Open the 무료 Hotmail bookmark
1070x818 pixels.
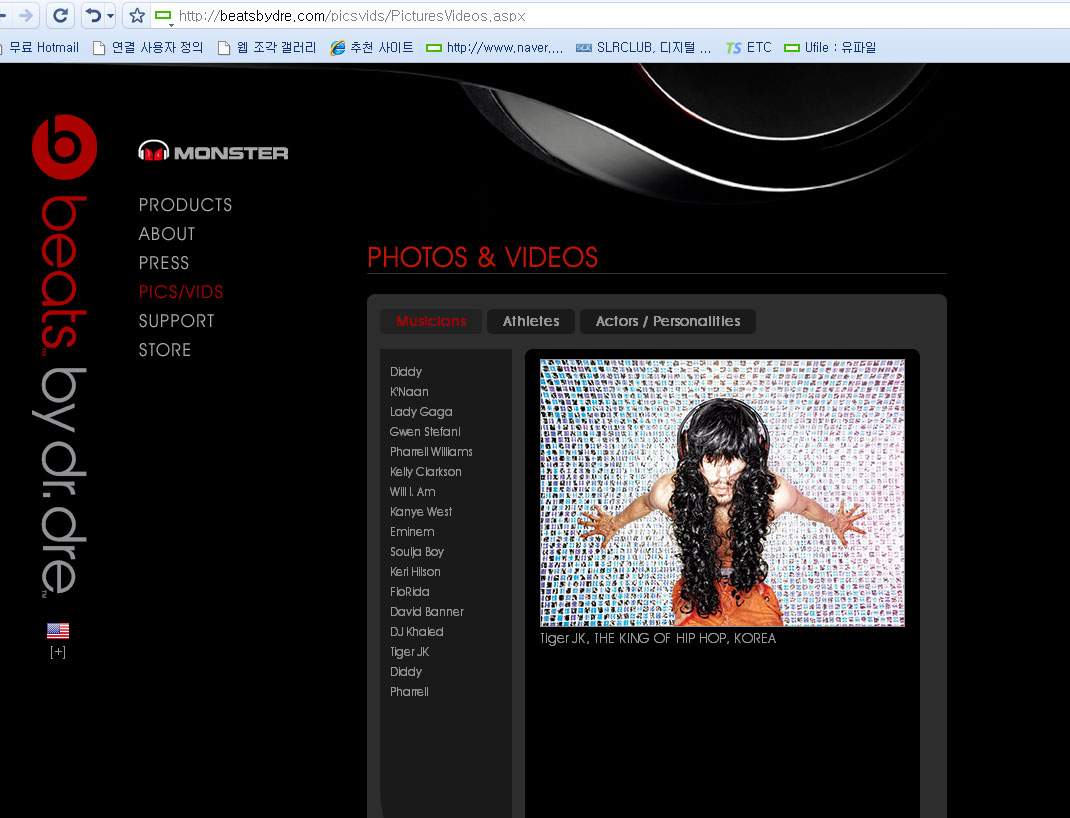point(40,47)
